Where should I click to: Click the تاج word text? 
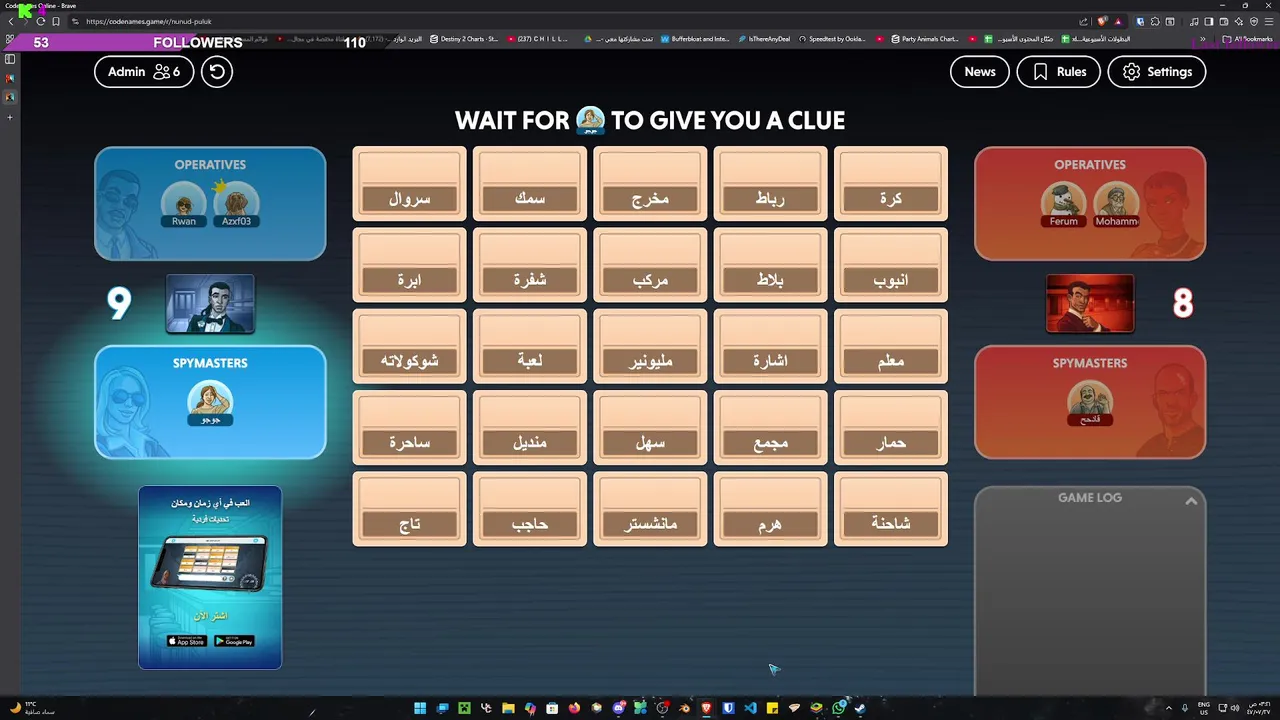pyautogui.click(x=409, y=523)
